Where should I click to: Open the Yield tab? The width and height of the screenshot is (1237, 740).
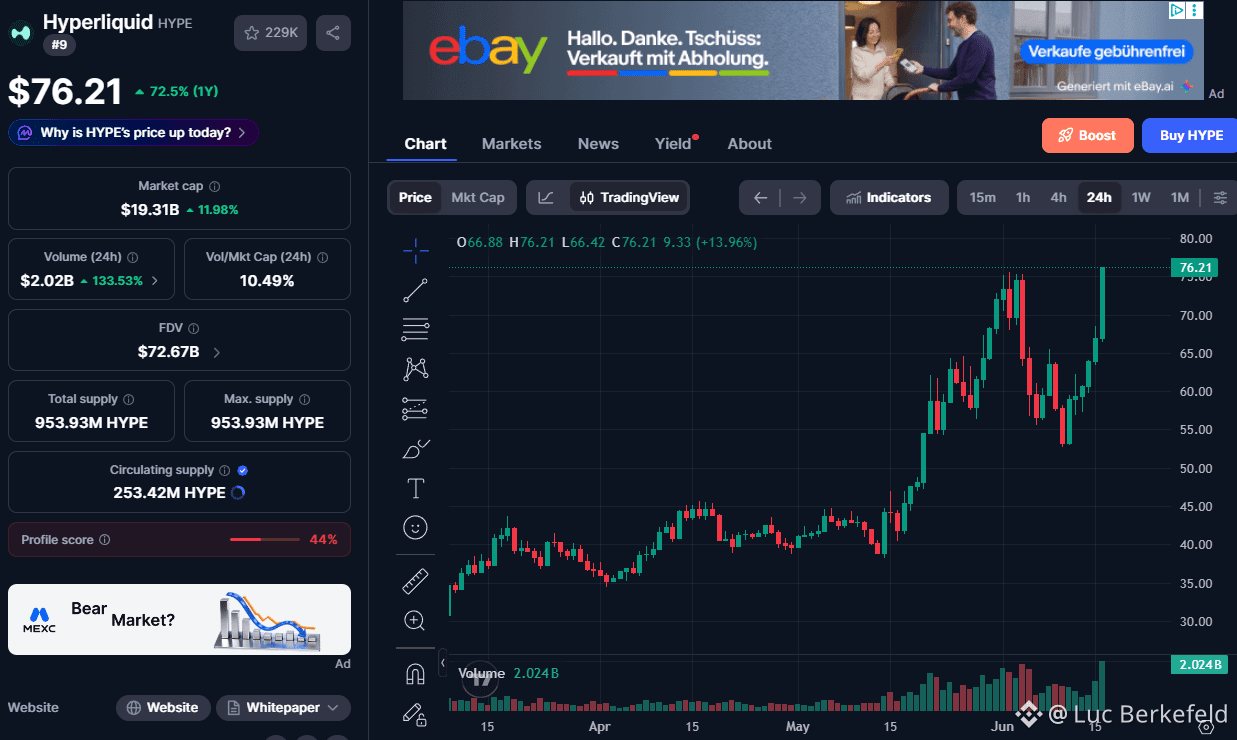674,144
